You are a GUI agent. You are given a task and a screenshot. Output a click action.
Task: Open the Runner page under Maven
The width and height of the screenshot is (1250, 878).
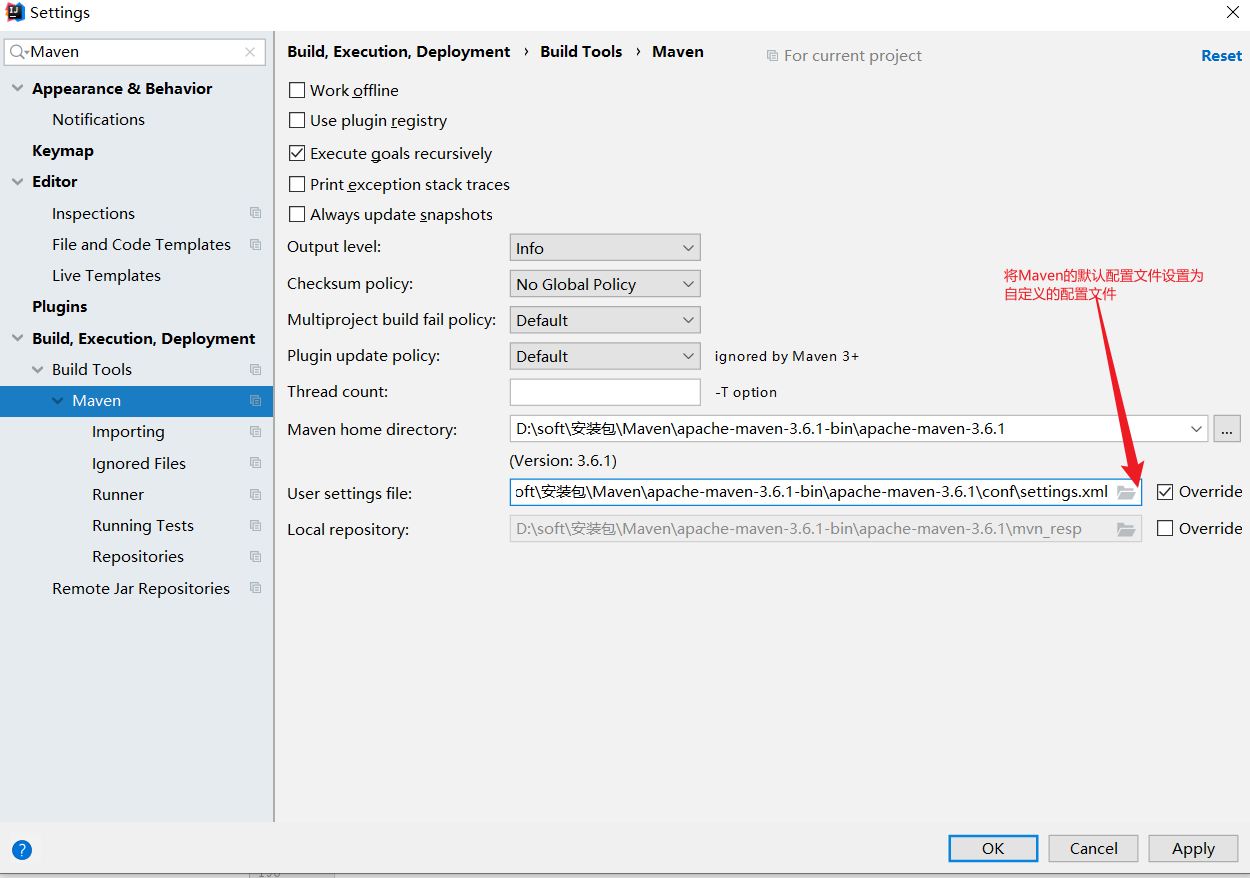pos(118,494)
